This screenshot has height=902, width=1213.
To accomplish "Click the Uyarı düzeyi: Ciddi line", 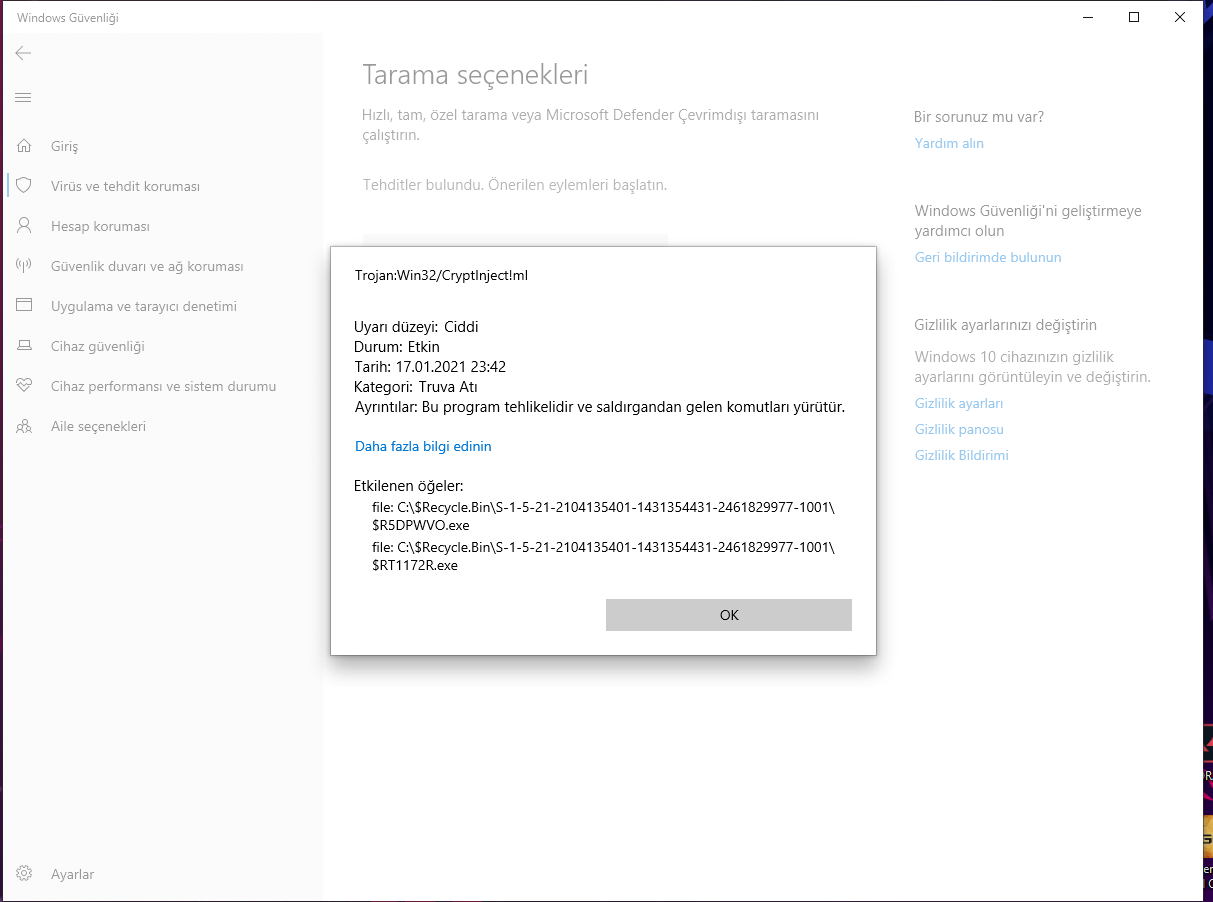I will (416, 327).
